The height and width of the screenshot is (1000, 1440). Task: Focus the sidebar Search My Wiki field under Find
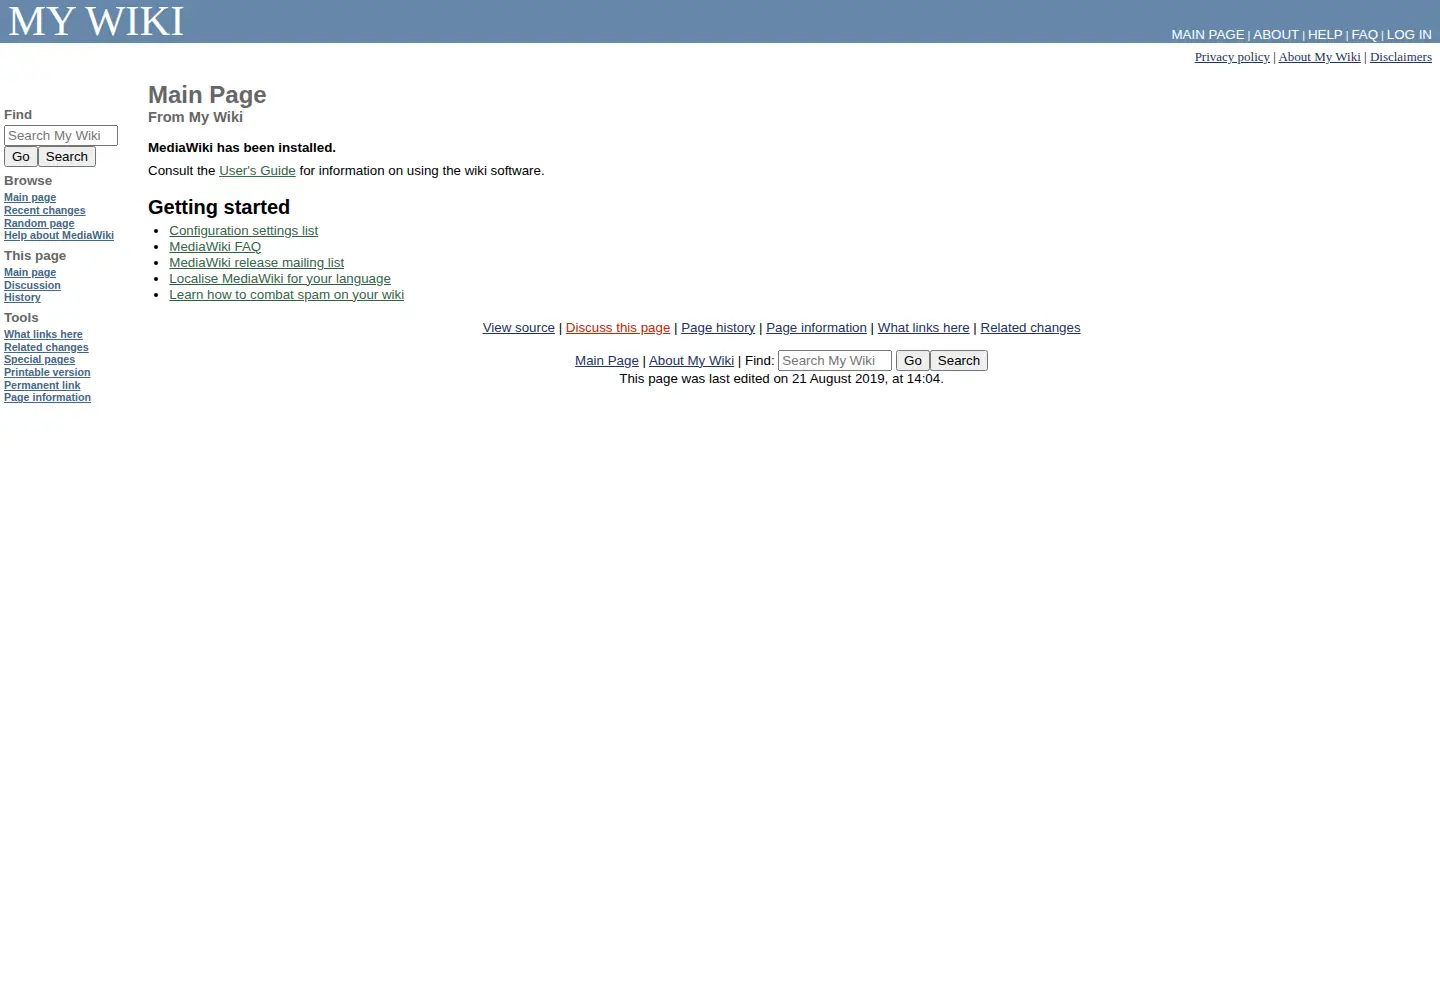pos(61,135)
